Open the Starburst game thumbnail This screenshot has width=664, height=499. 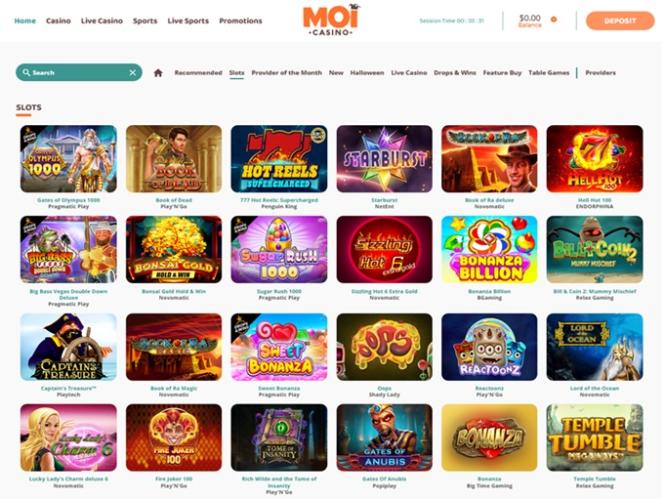(385, 159)
